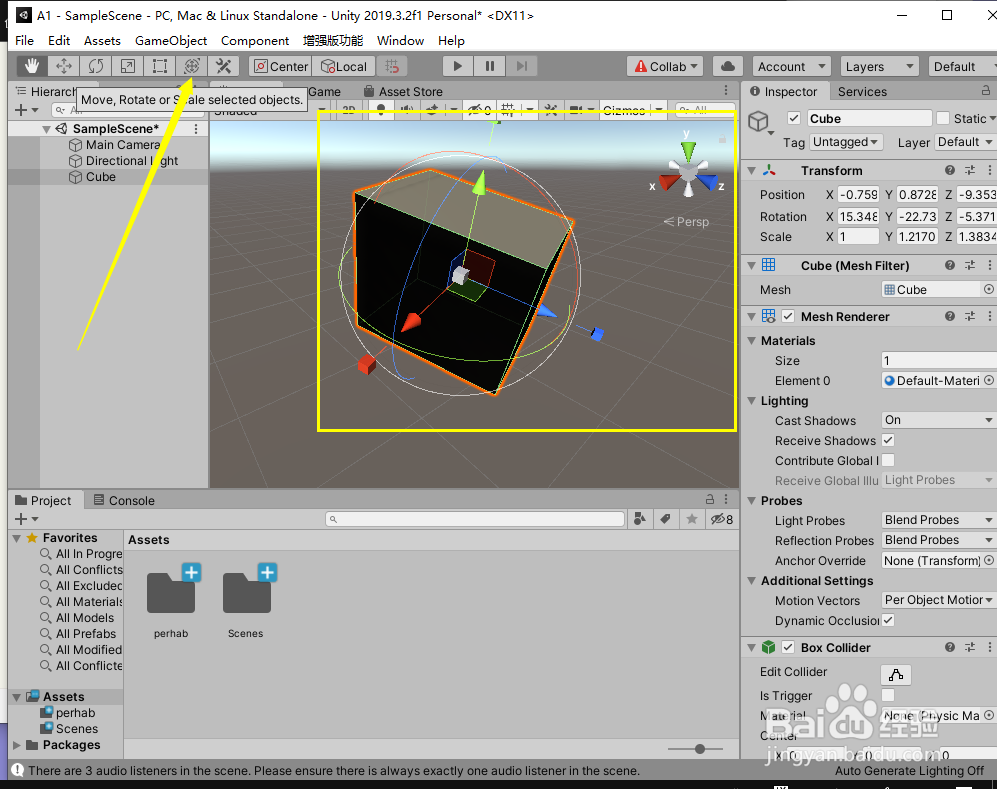
Task: Click the scene orientation gizmo Y axis cone
Action: tap(688, 150)
